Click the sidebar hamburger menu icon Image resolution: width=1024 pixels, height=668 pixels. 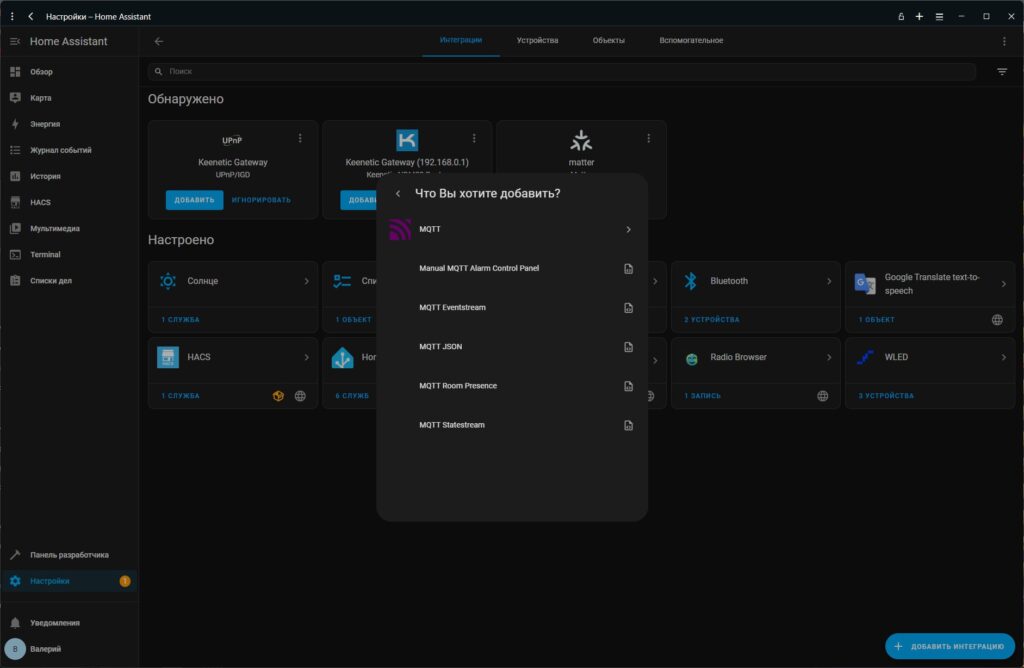pos(15,42)
